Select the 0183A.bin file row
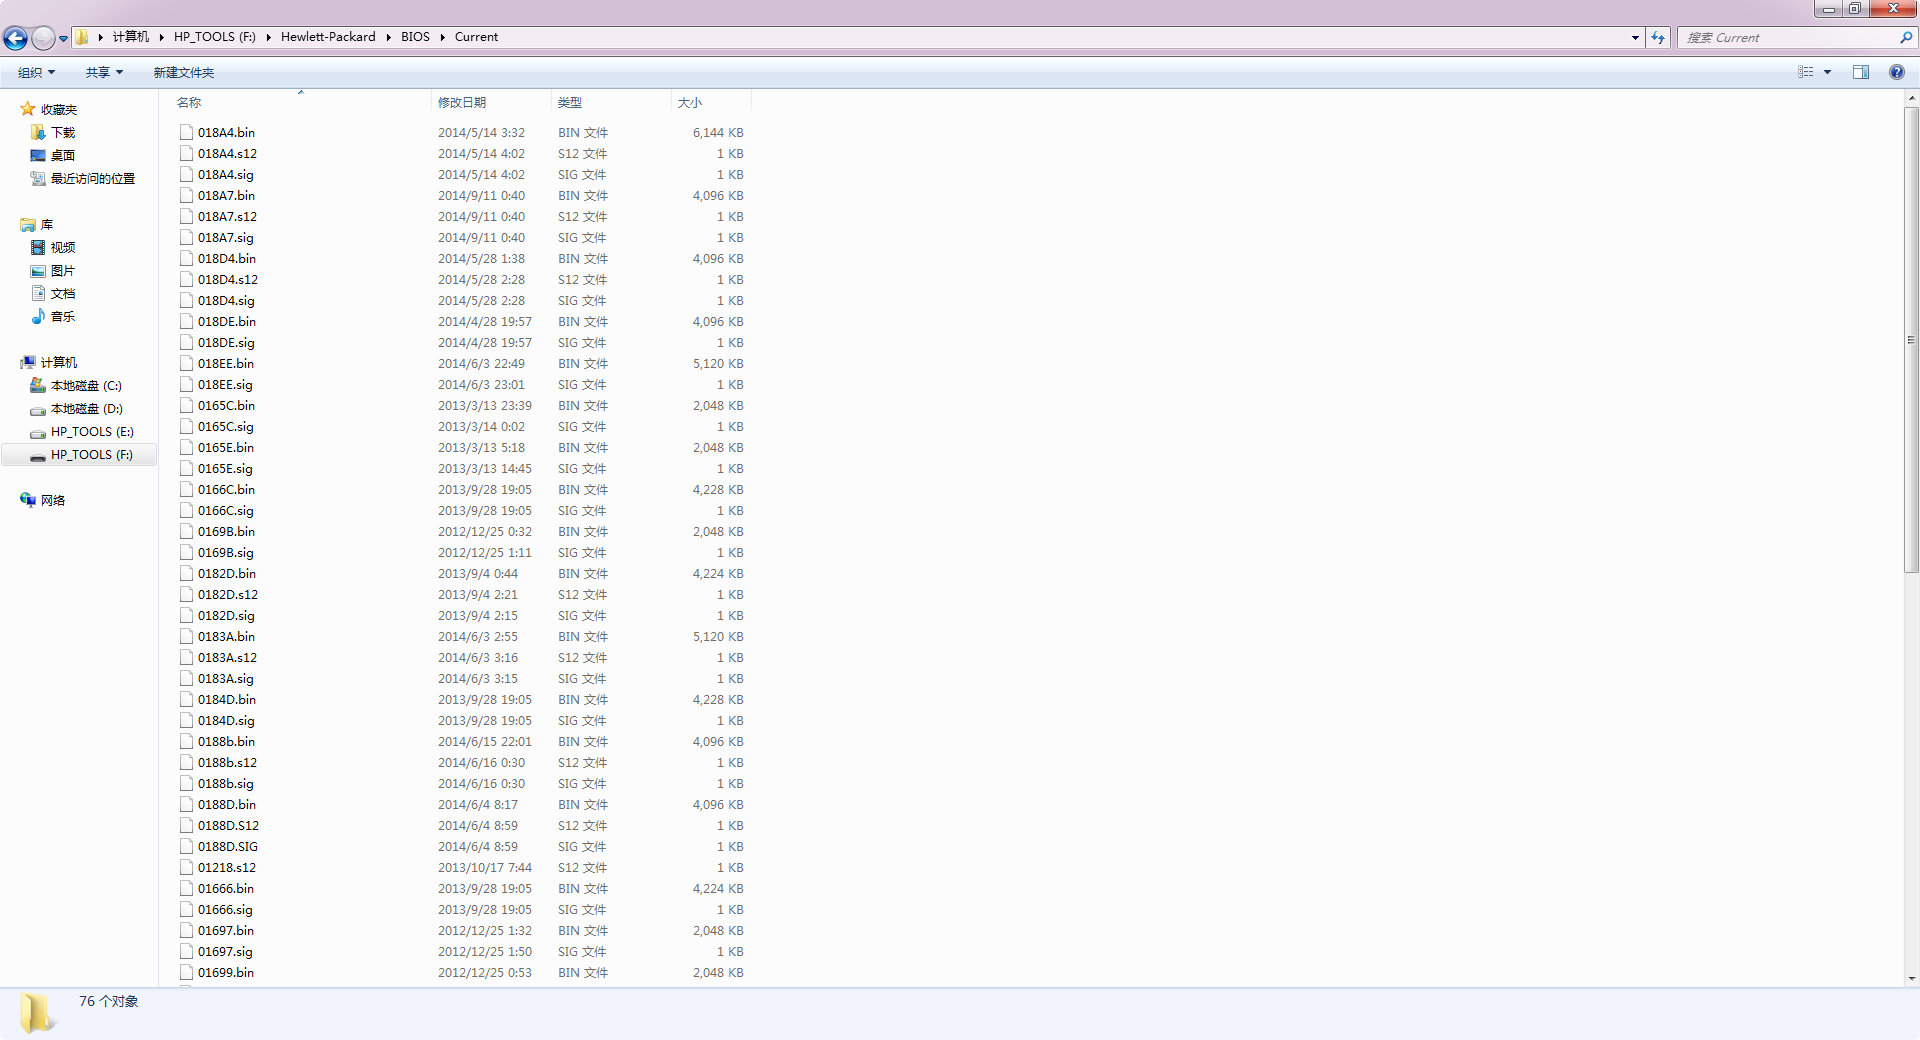The height and width of the screenshot is (1040, 1920). click(226, 637)
